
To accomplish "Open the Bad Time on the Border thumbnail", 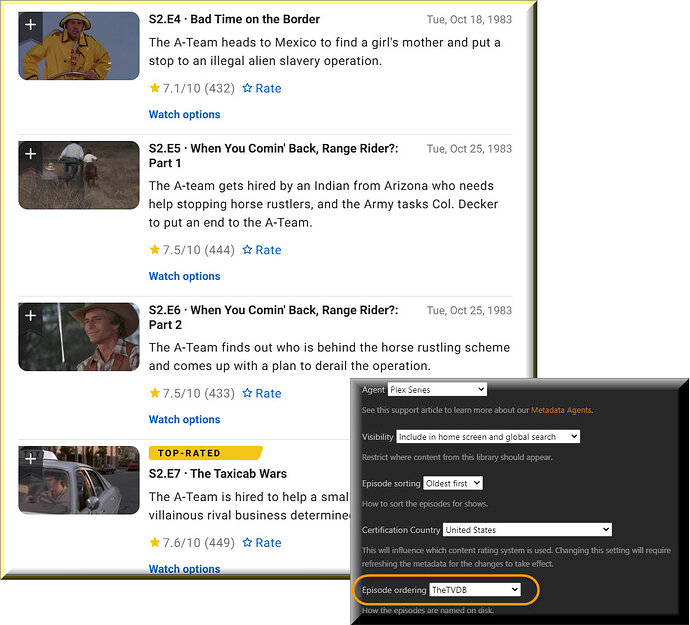I will pos(79,46).
